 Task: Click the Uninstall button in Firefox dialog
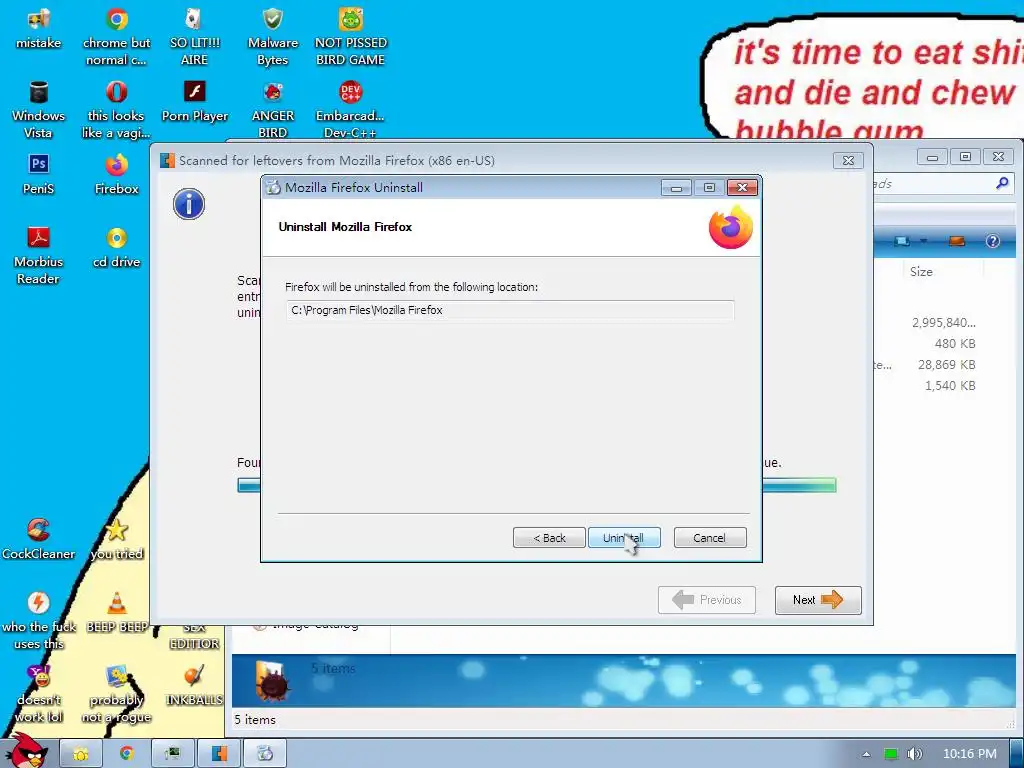624,538
